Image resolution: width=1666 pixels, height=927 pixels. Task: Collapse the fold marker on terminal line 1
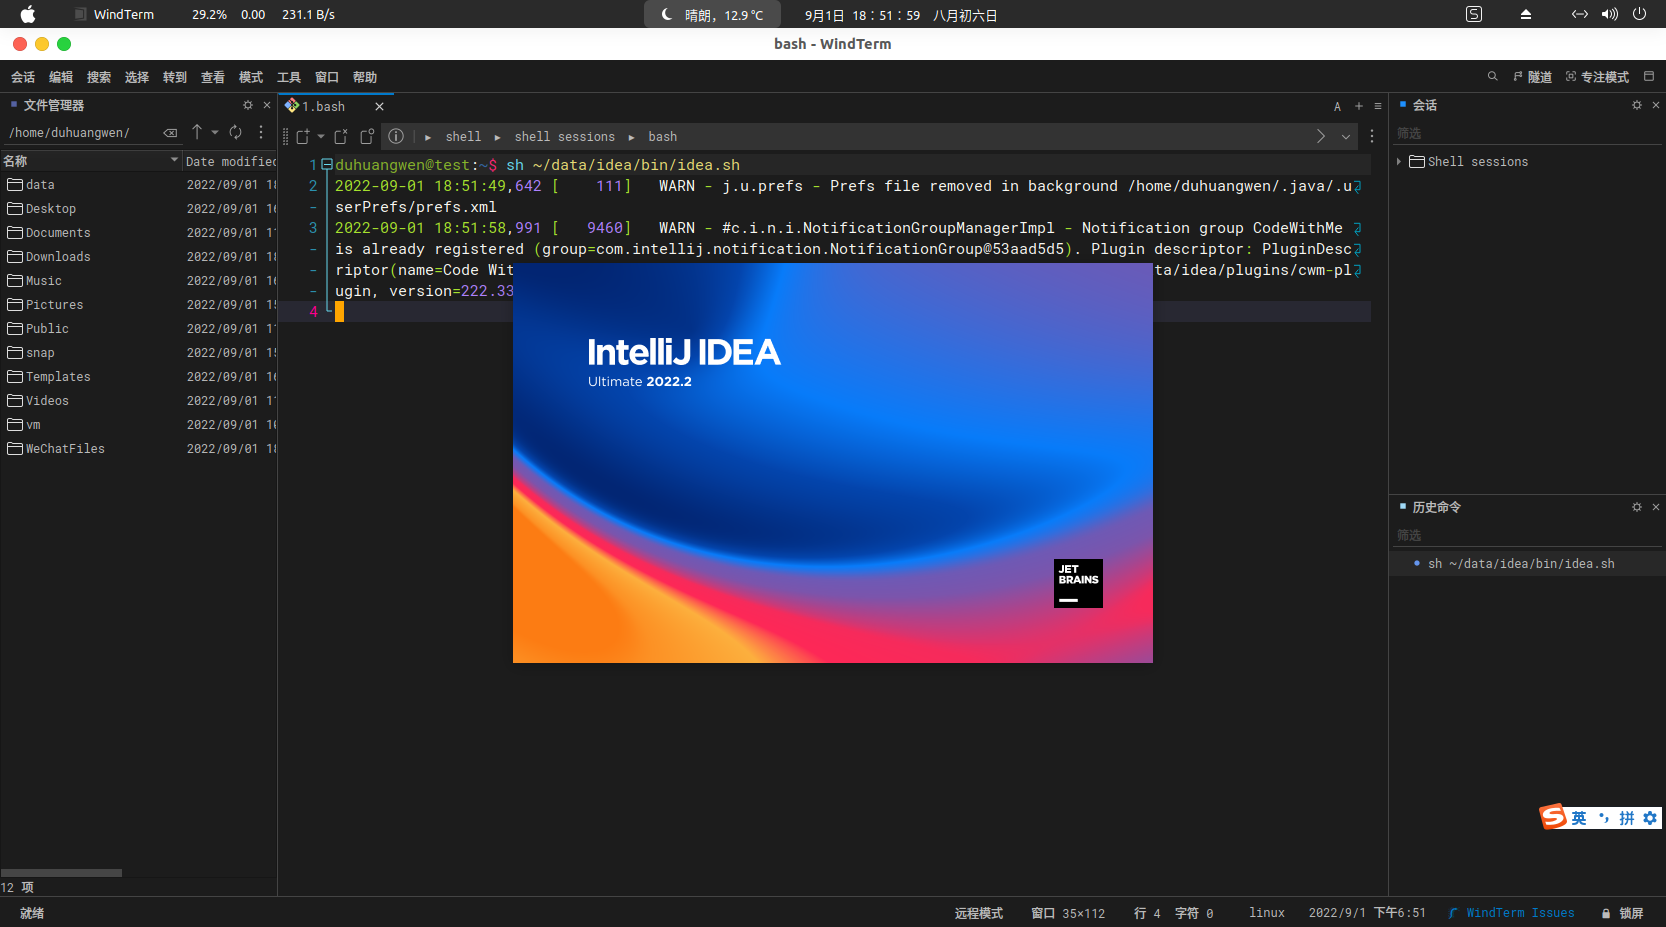point(326,164)
